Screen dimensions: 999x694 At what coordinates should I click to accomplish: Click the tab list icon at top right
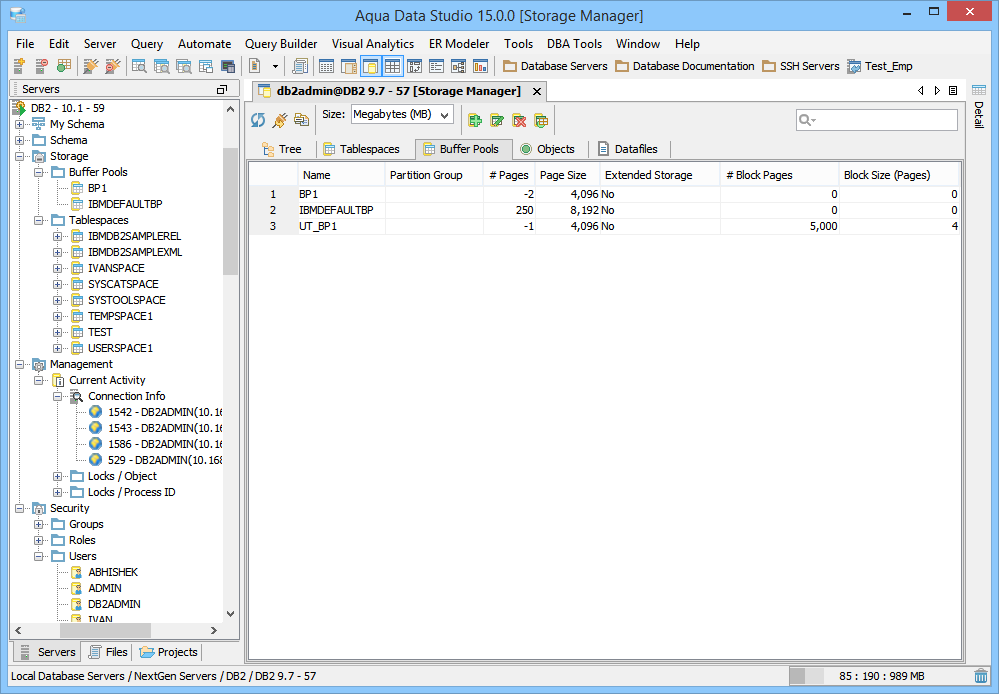[x=953, y=90]
